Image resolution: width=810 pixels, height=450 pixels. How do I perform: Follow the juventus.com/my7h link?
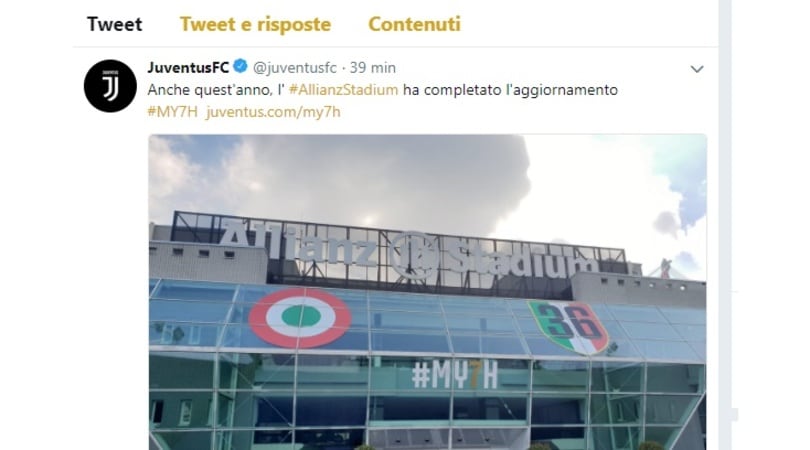pyautogui.click(x=273, y=112)
